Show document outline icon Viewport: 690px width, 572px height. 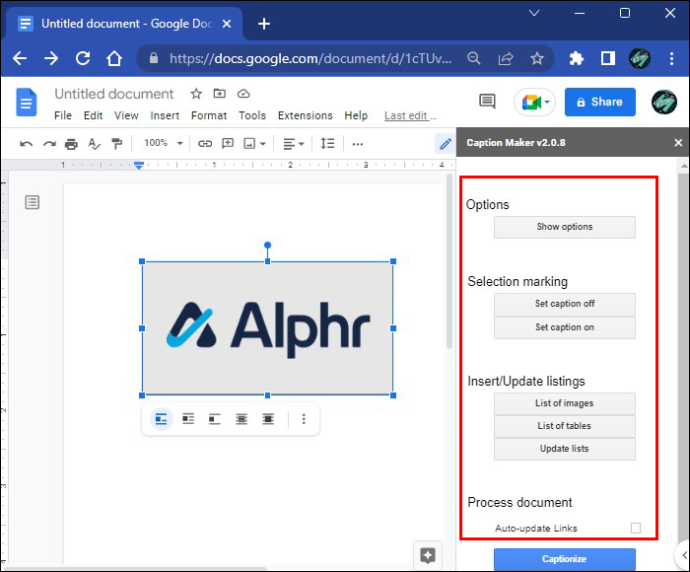tap(32, 202)
